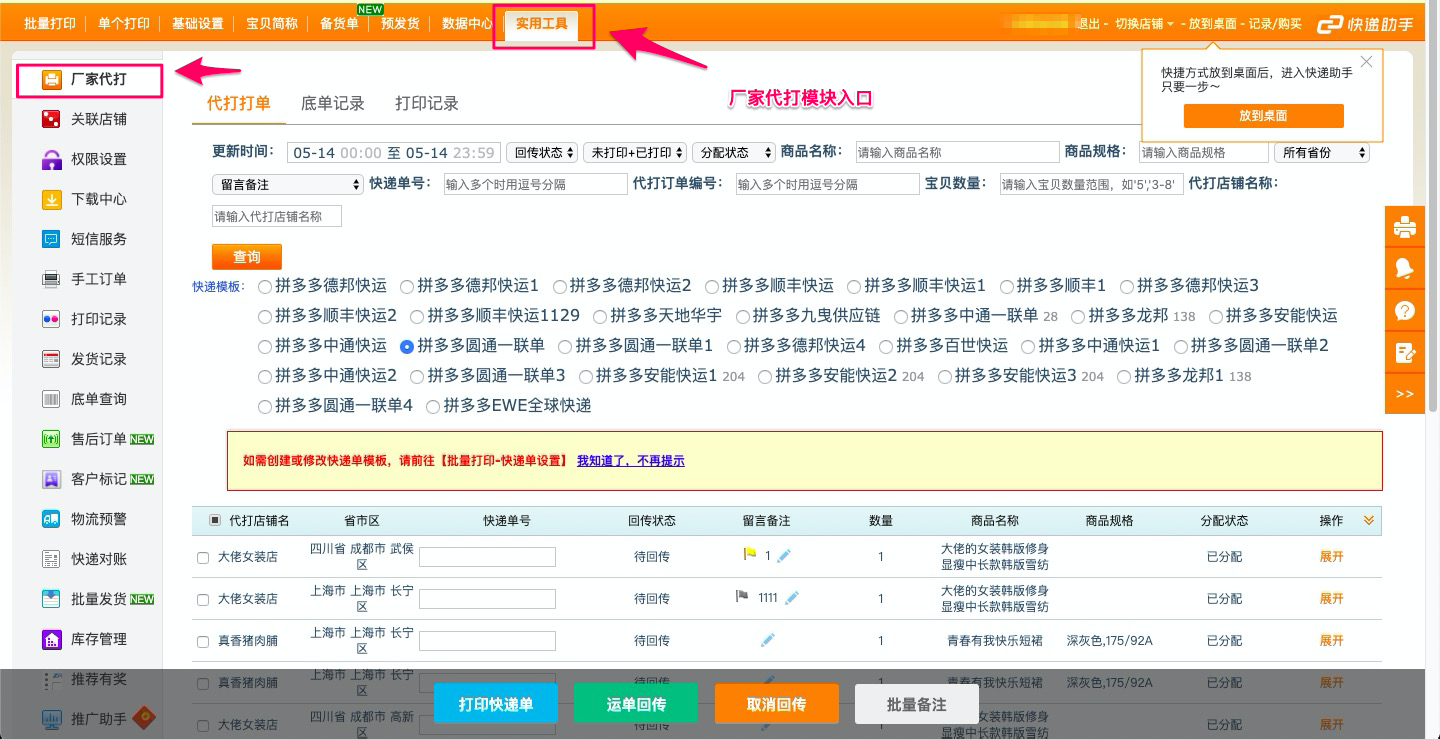Open 库存管理 house icon
Viewport: 1440px width, 739px height.
point(51,639)
